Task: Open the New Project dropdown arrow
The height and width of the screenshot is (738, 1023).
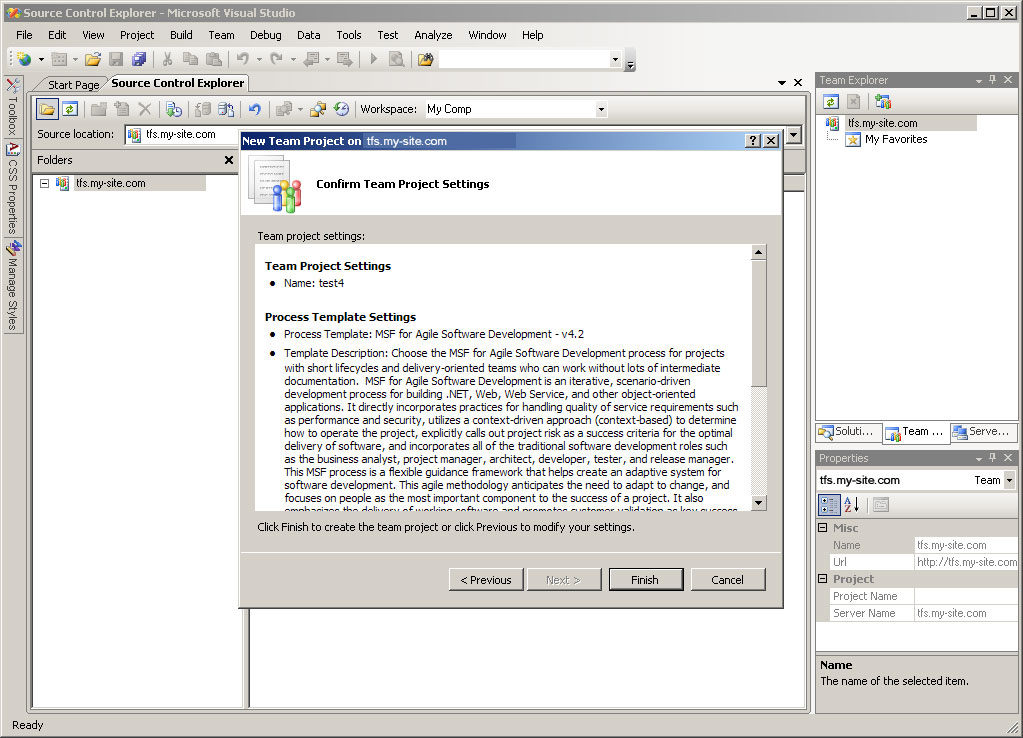Action: click(x=41, y=59)
